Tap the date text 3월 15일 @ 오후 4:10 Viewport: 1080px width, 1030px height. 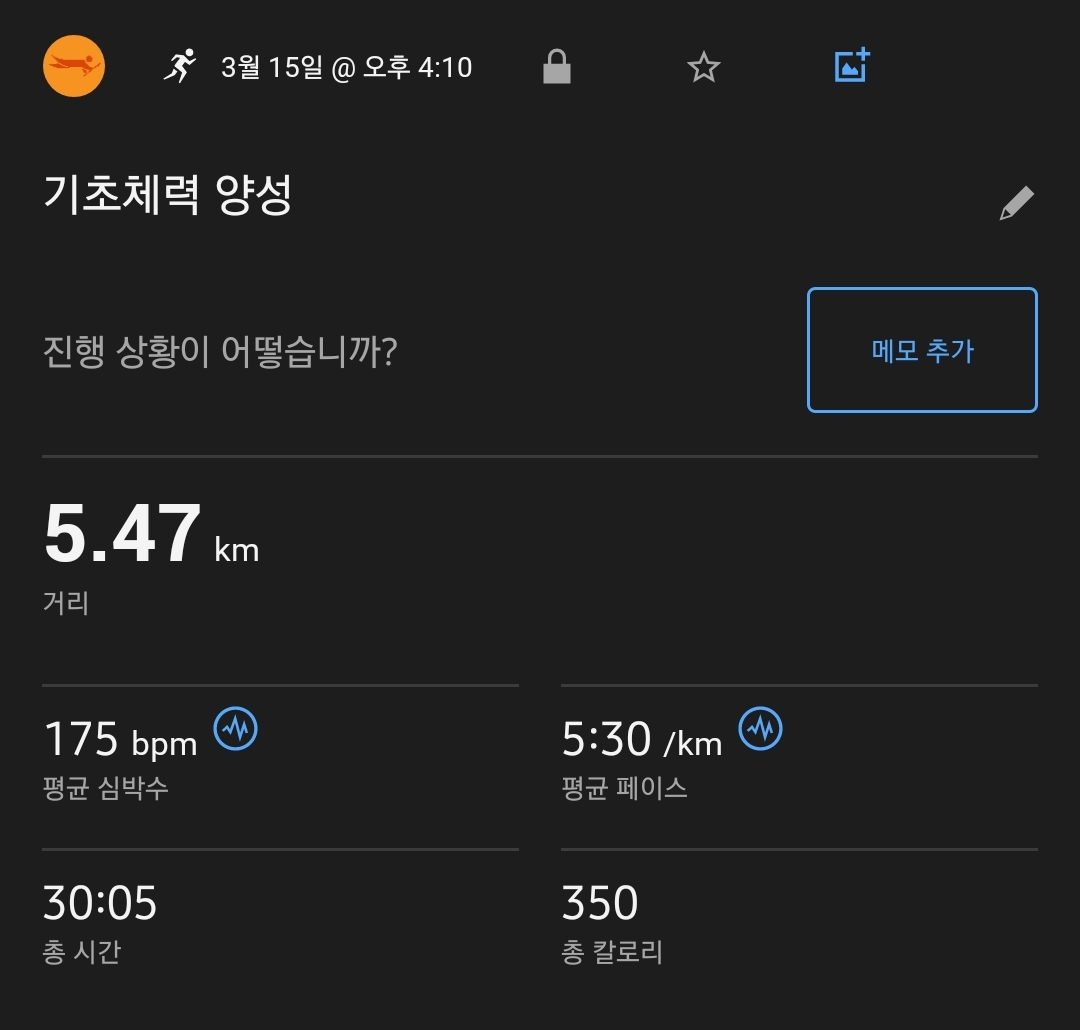(x=346, y=68)
